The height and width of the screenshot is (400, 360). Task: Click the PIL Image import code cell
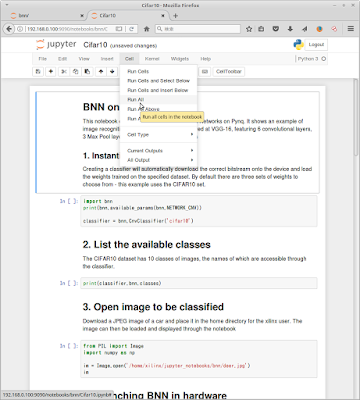point(199,359)
